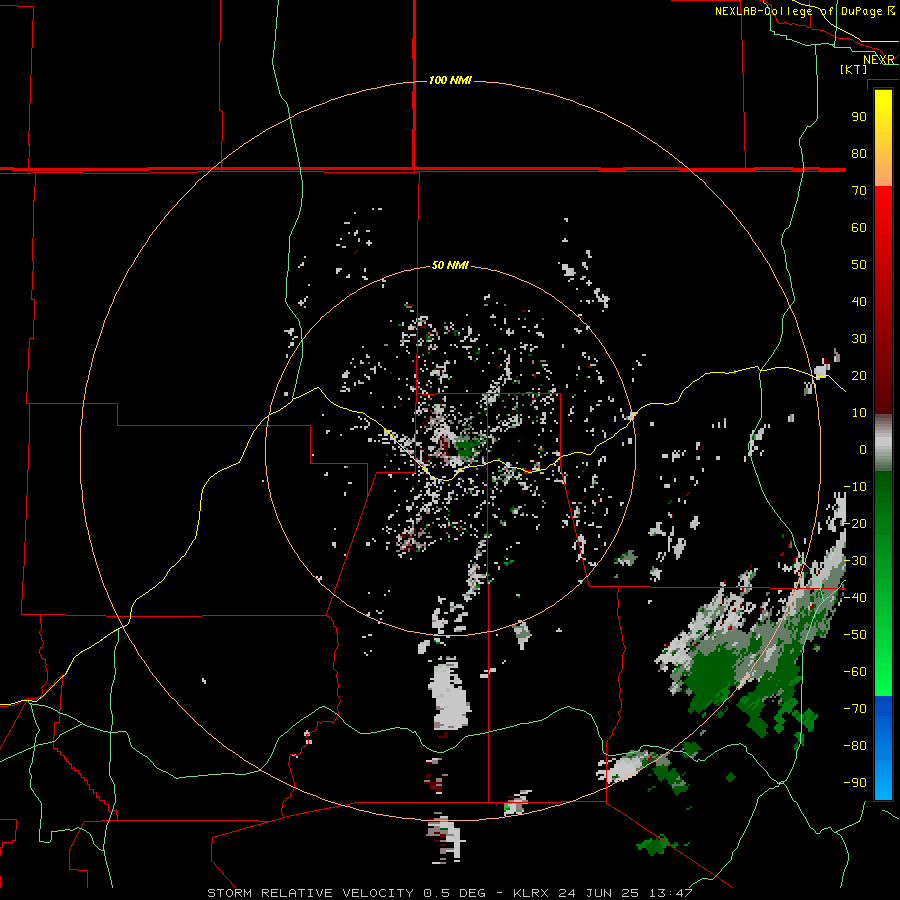Screen dimensions: 900x900
Task: Click the -80 value on the velocity scale
Action: click(855, 746)
